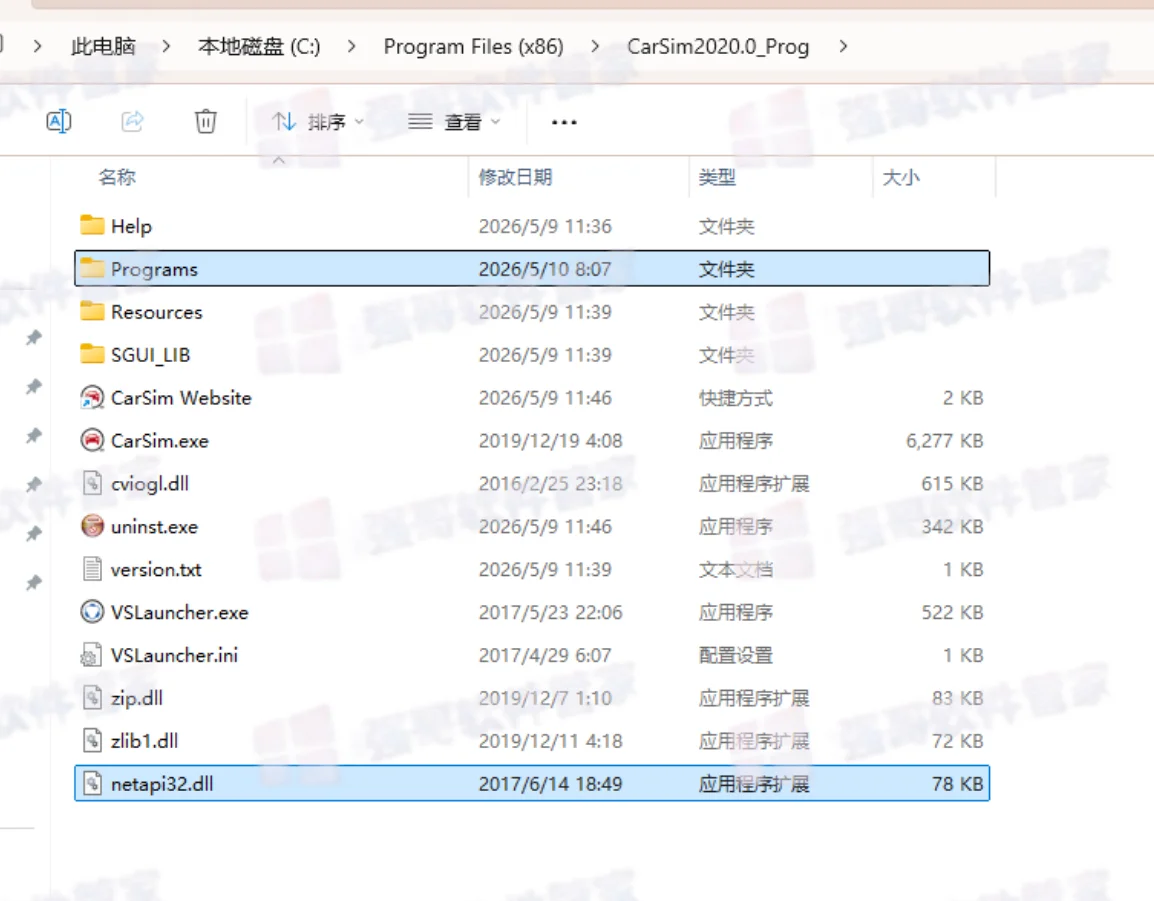Sort by the 修改日期 column header
The width and height of the screenshot is (1154, 901).
515,177
